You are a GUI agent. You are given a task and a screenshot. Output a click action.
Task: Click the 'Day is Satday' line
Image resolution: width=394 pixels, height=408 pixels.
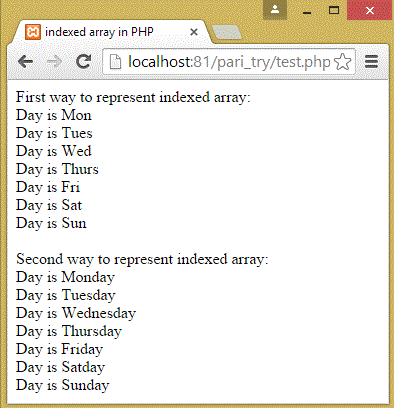coord(60,367)
